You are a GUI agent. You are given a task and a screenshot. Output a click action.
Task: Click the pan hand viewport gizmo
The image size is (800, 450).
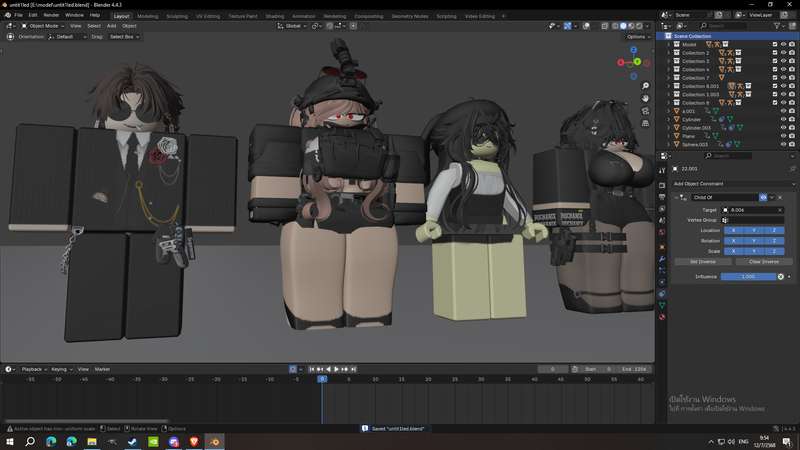[x=645, y=98]
